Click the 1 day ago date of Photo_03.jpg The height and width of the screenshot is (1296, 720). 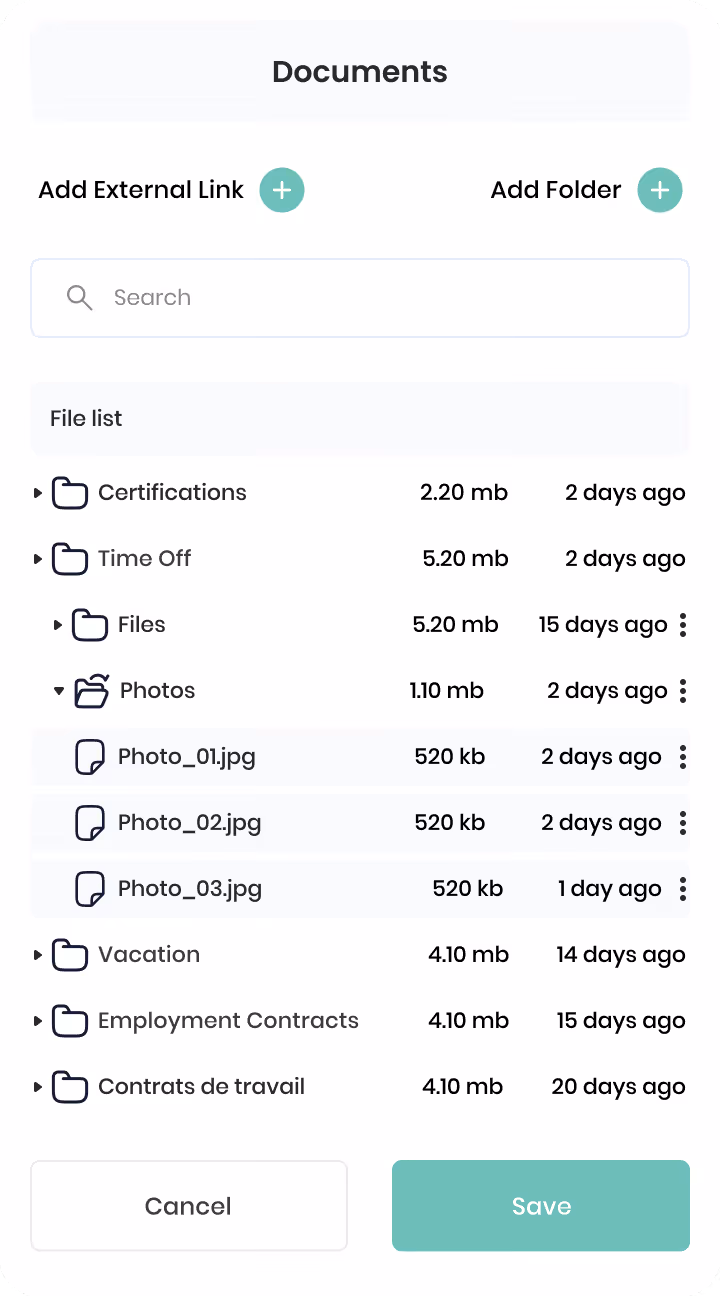coord(610,889)
